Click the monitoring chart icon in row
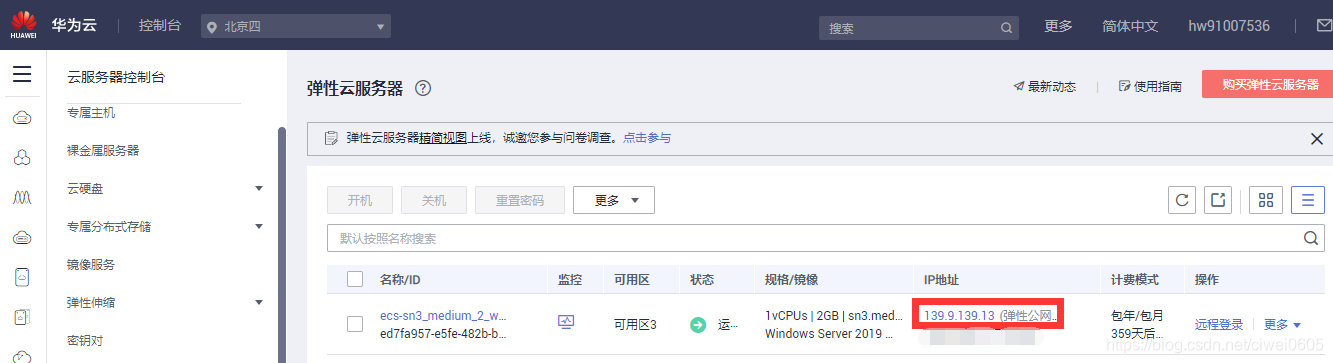 566,322
